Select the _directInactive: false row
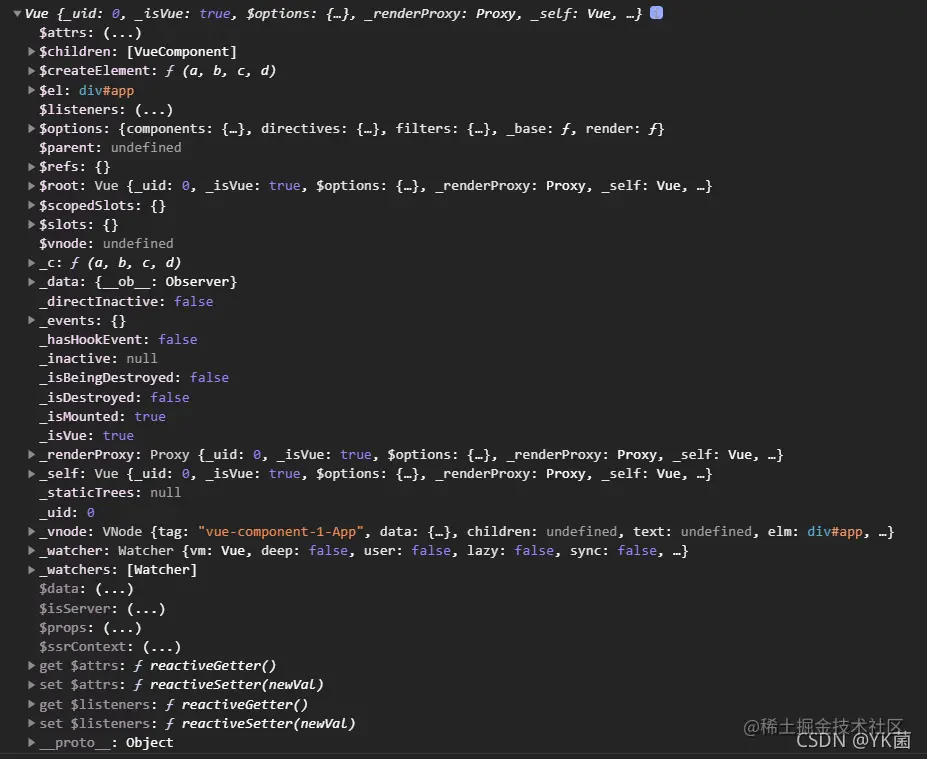 point(127,301)
